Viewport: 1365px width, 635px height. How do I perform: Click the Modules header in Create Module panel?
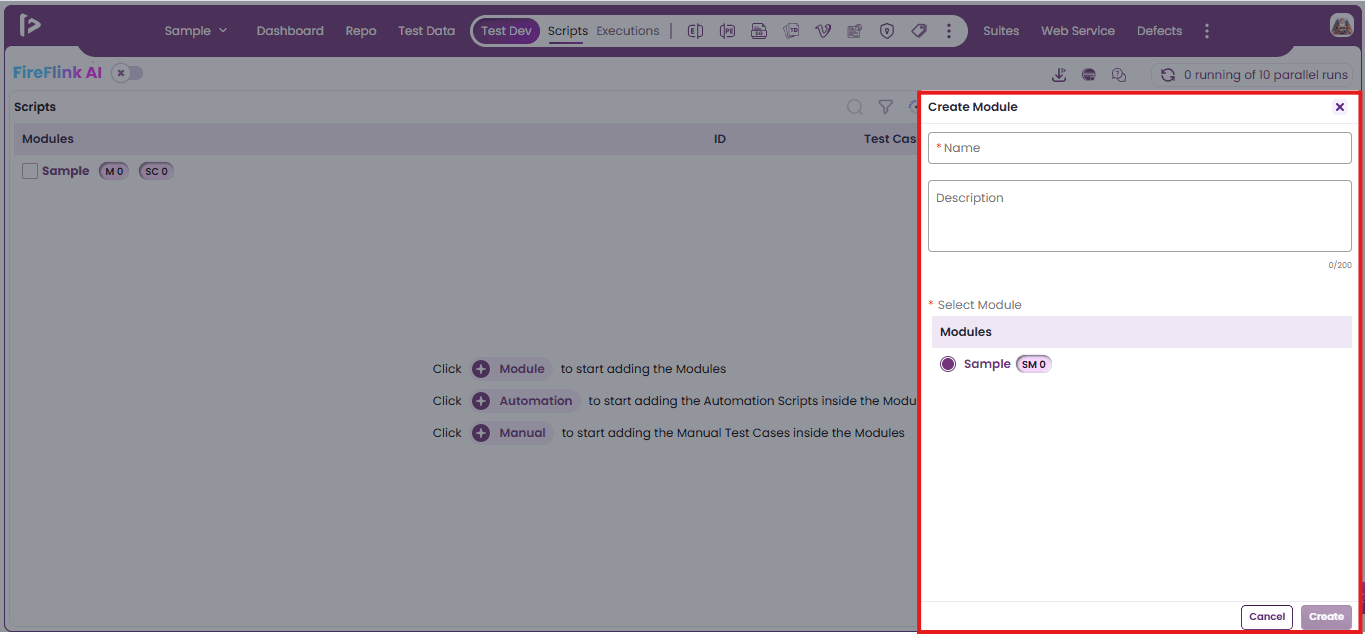point(966,332)
